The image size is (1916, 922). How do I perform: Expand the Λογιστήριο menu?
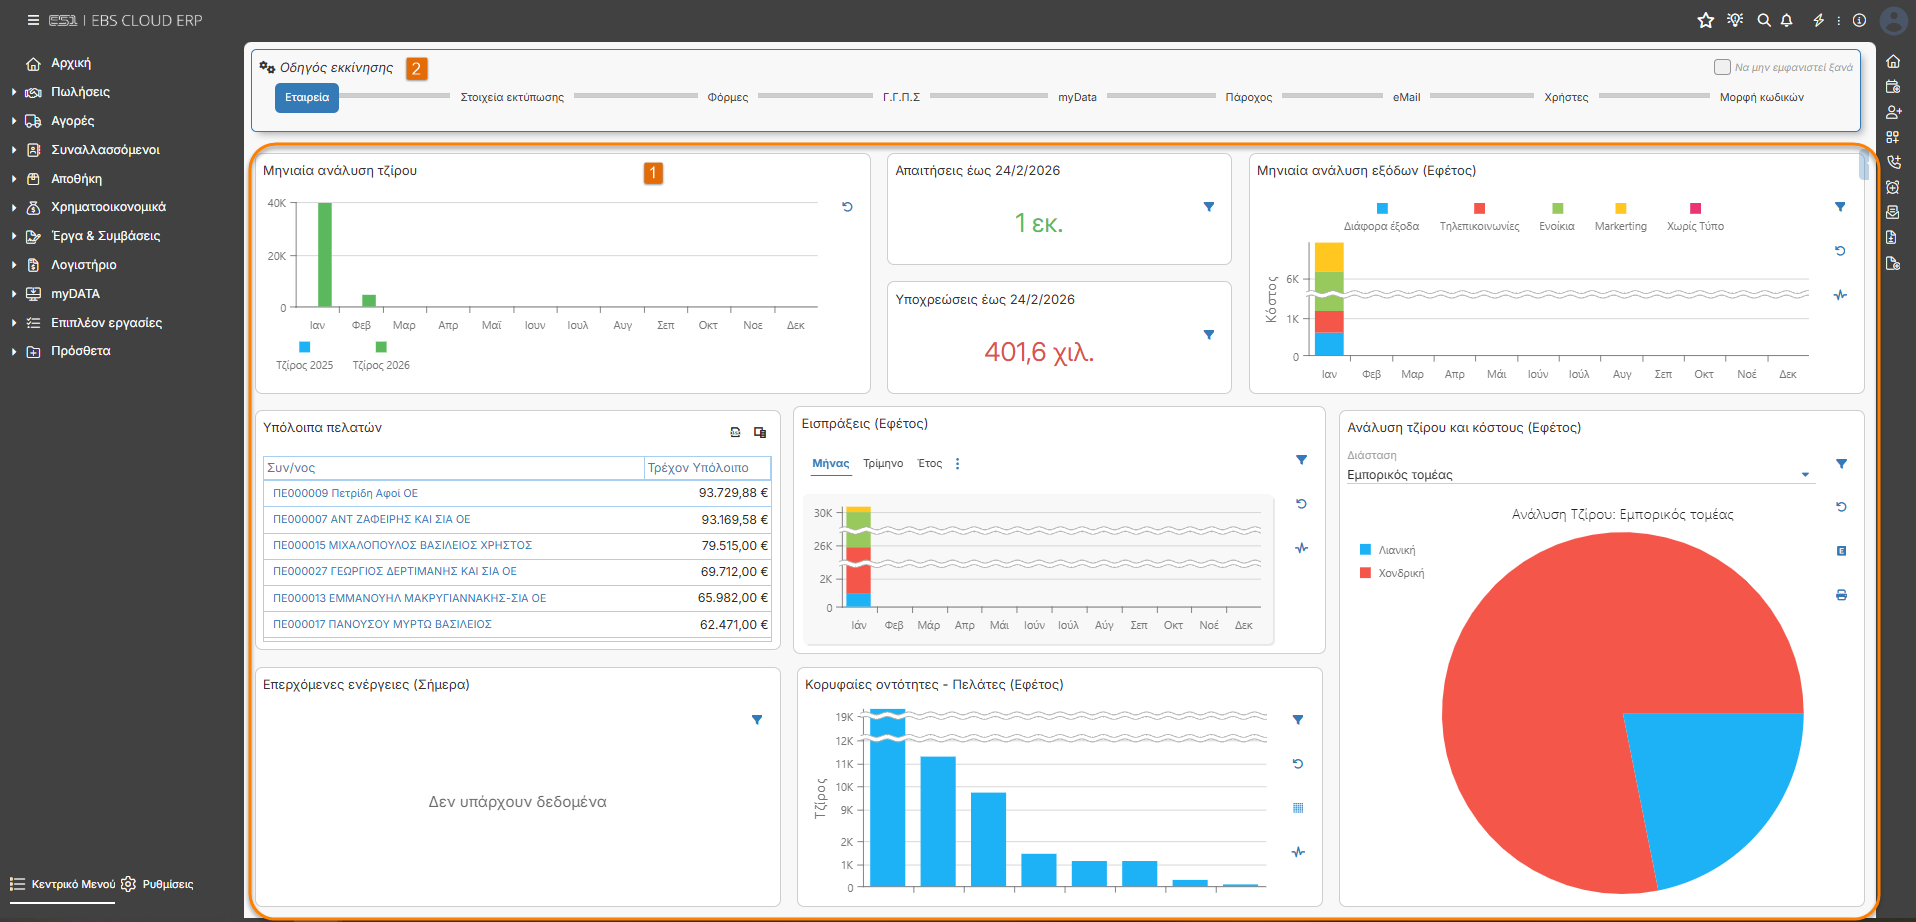point(84,265)
